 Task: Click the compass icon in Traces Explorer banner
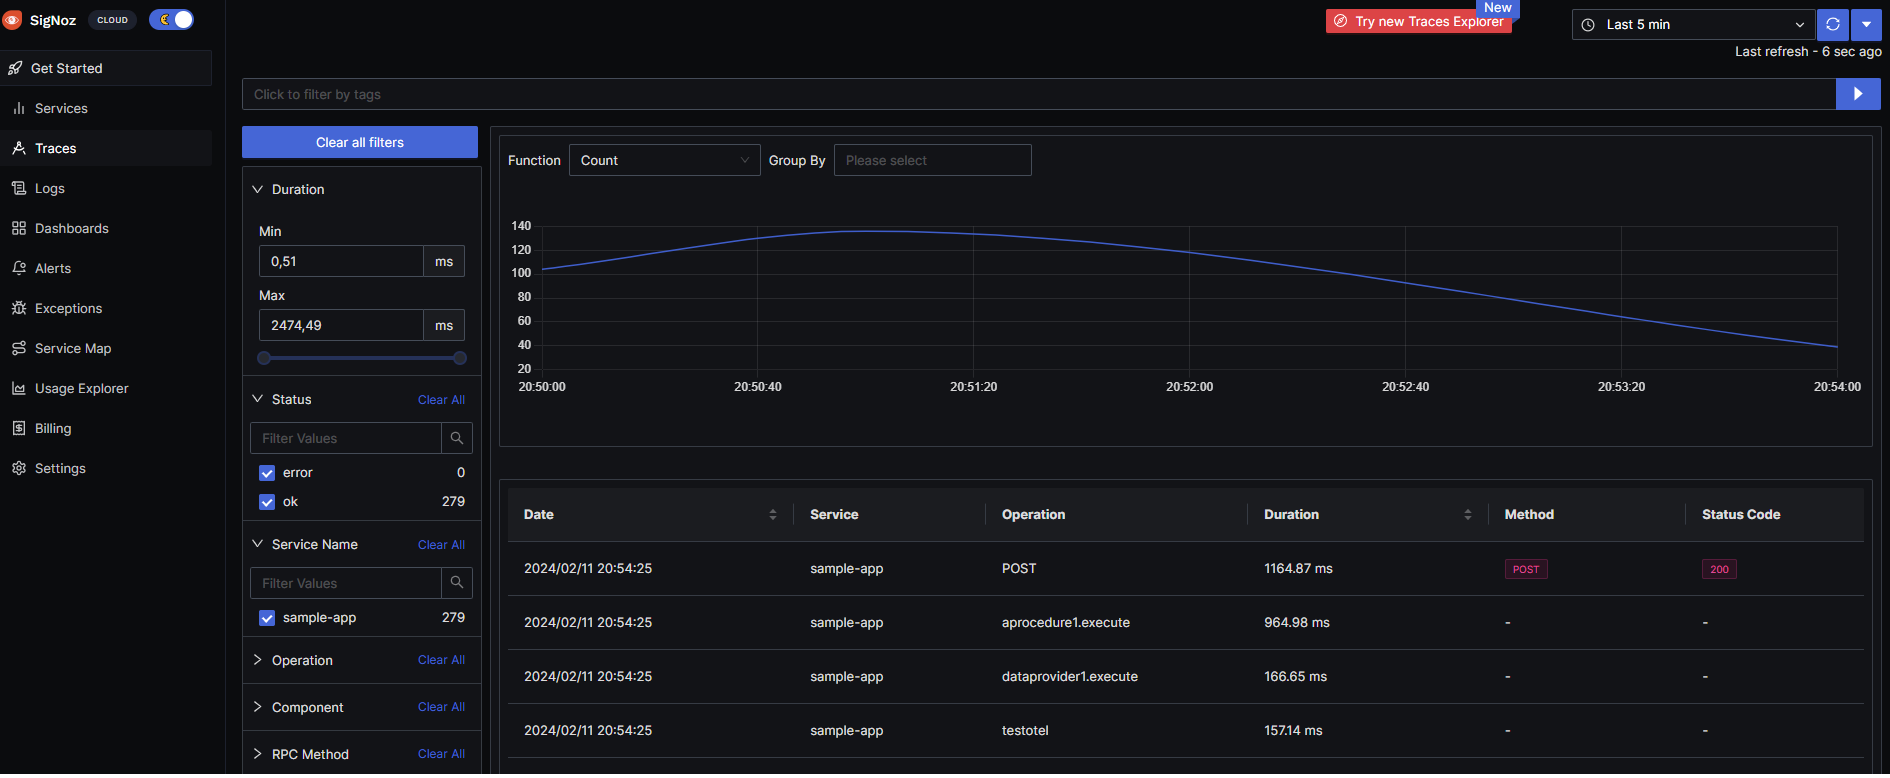(1341, 21)
